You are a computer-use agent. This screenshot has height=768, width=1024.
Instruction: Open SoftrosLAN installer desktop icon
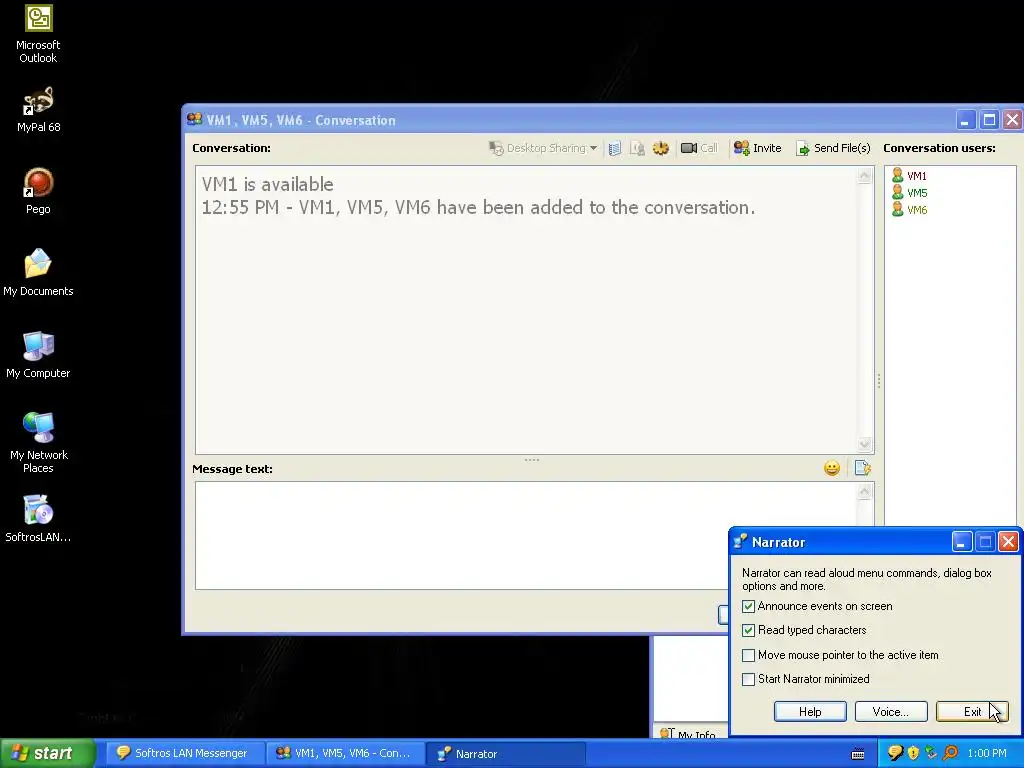(39, 519)
